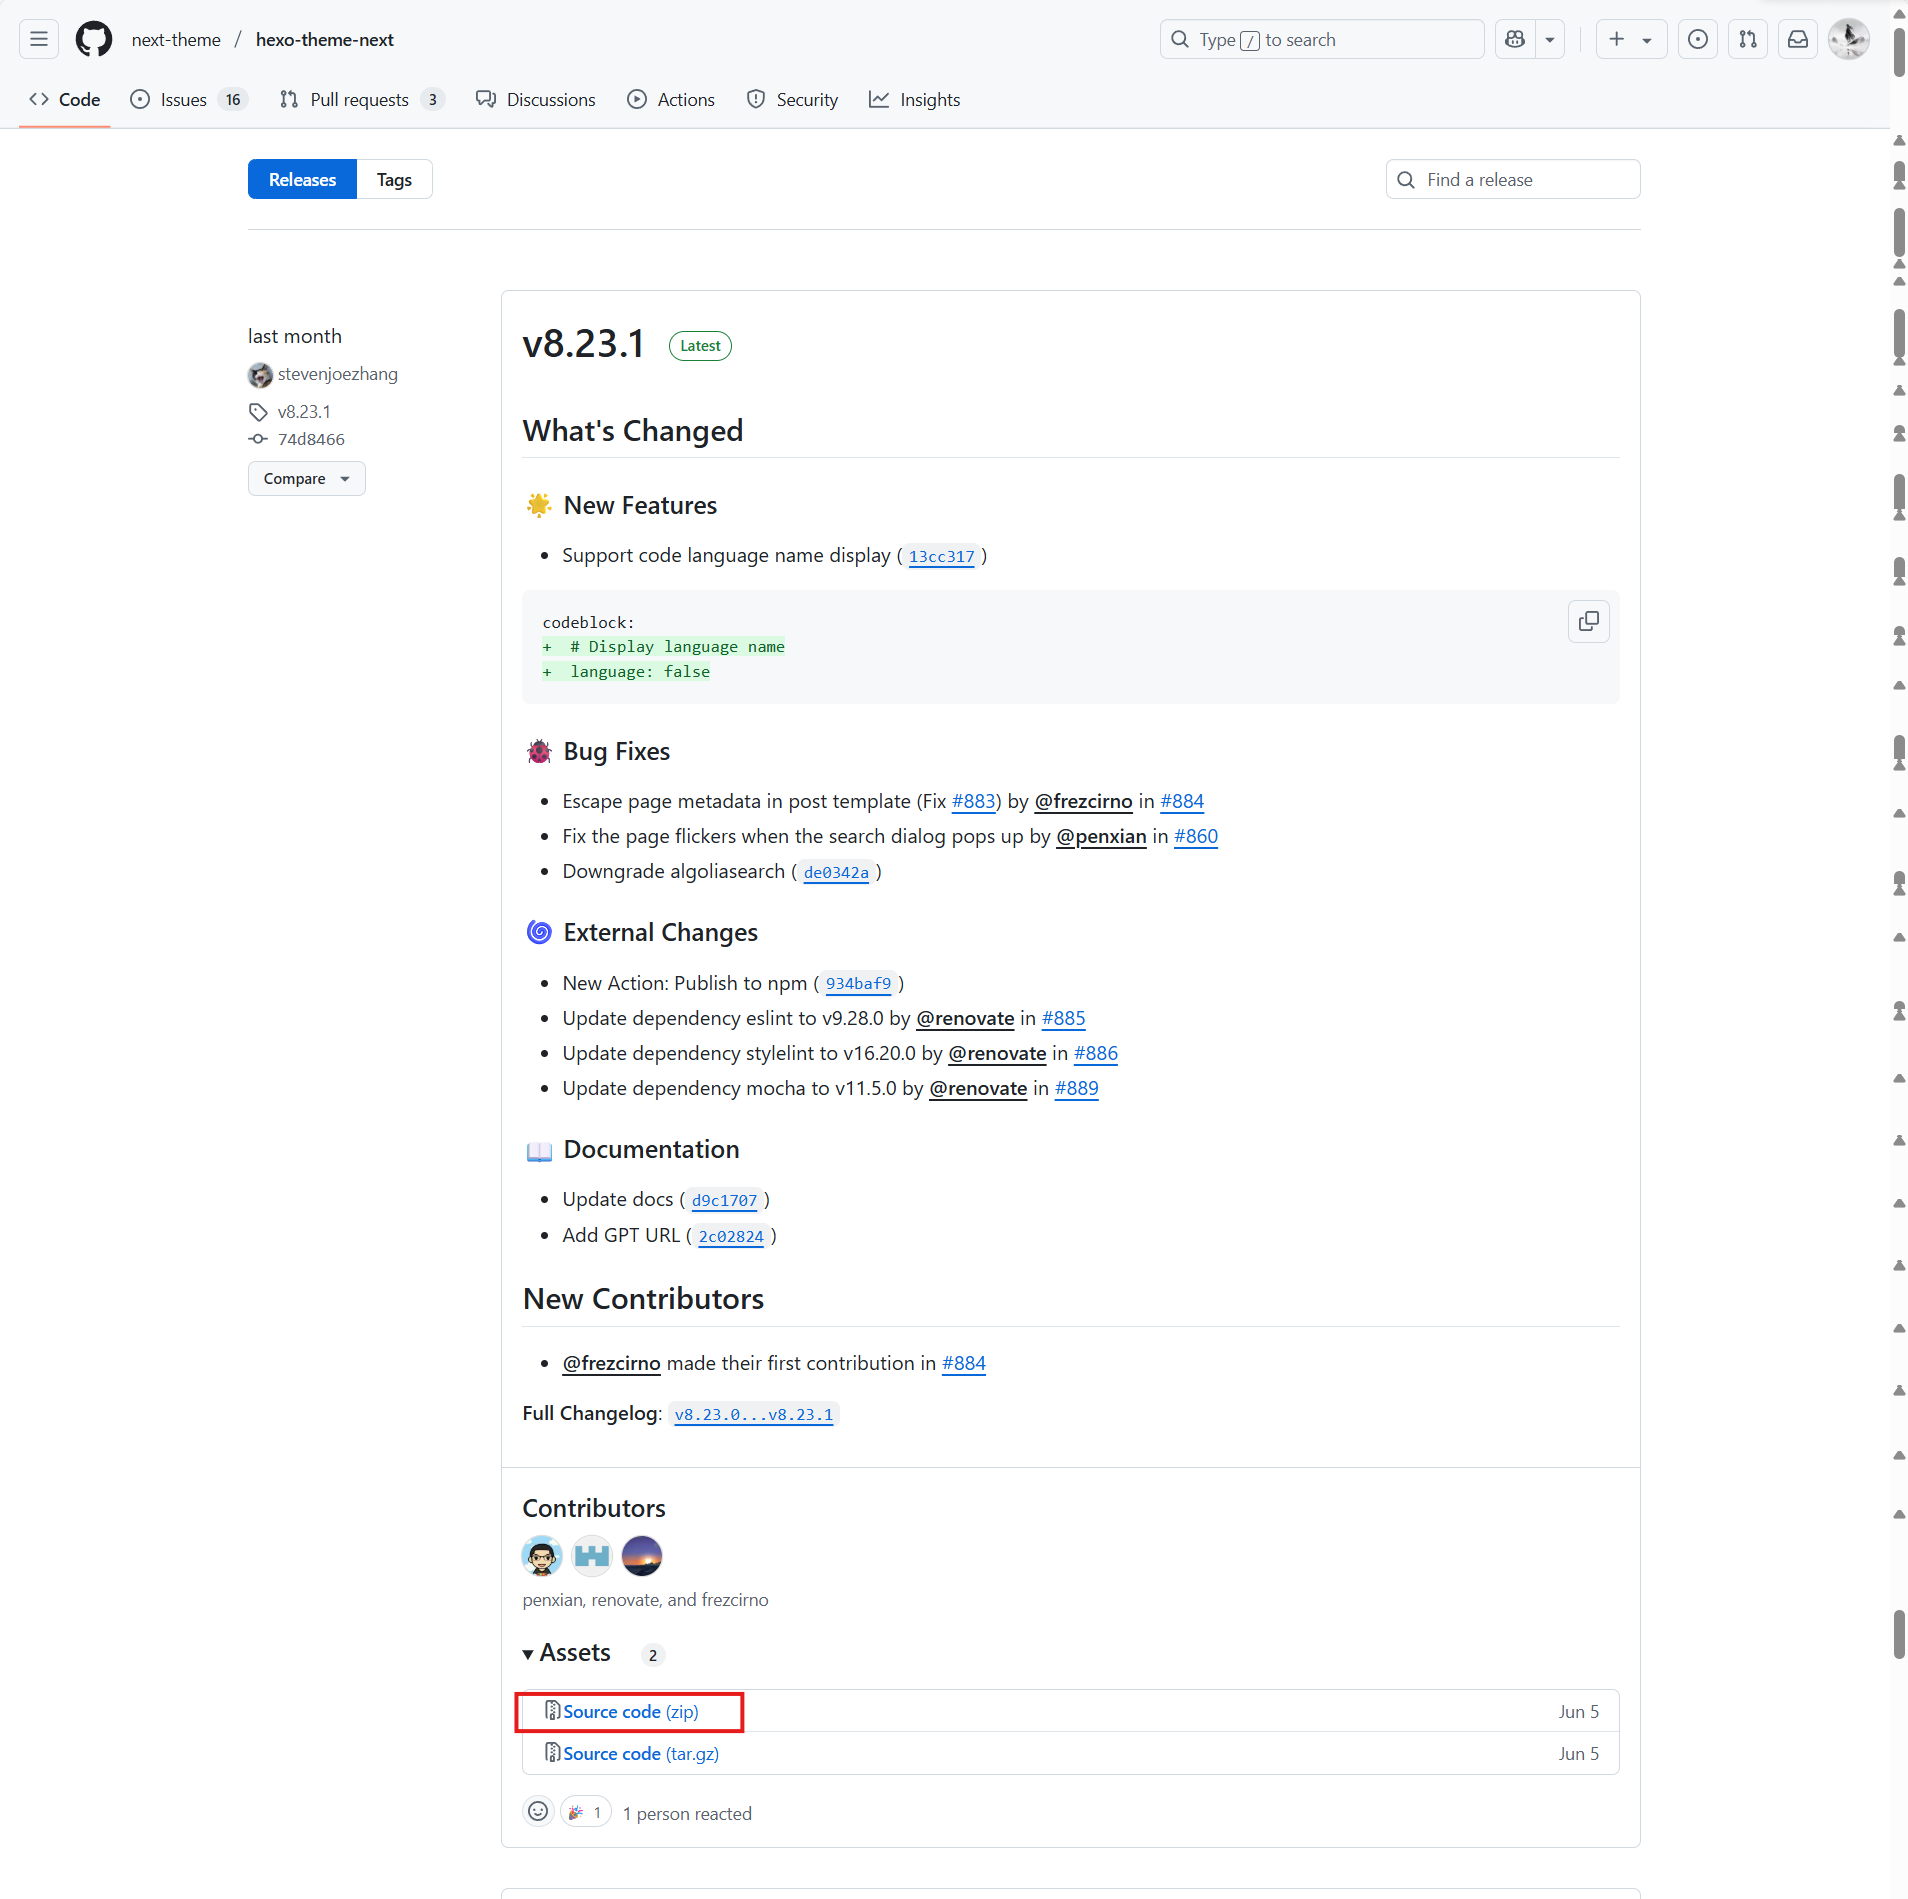Open the hamburger navigation menu
The height and width of the screenshot is (1899, 1908).
point(39,40)
